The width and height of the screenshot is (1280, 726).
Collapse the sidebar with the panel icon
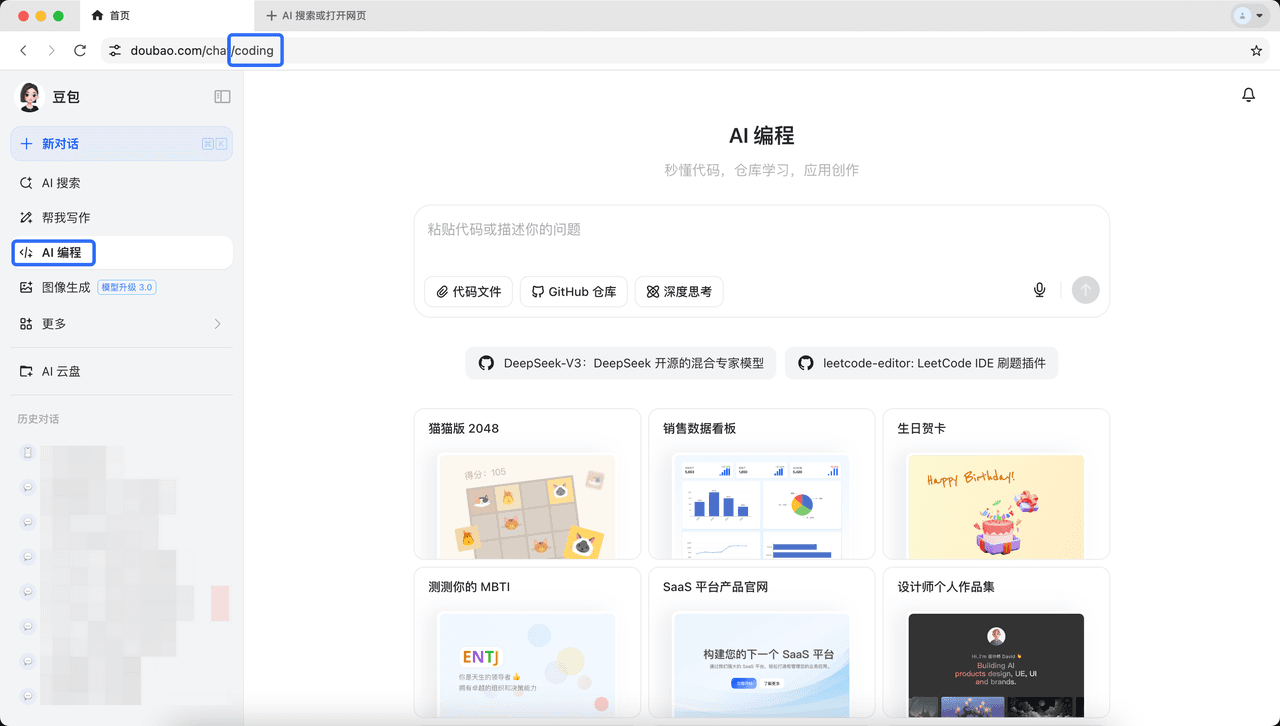point(222,97)
